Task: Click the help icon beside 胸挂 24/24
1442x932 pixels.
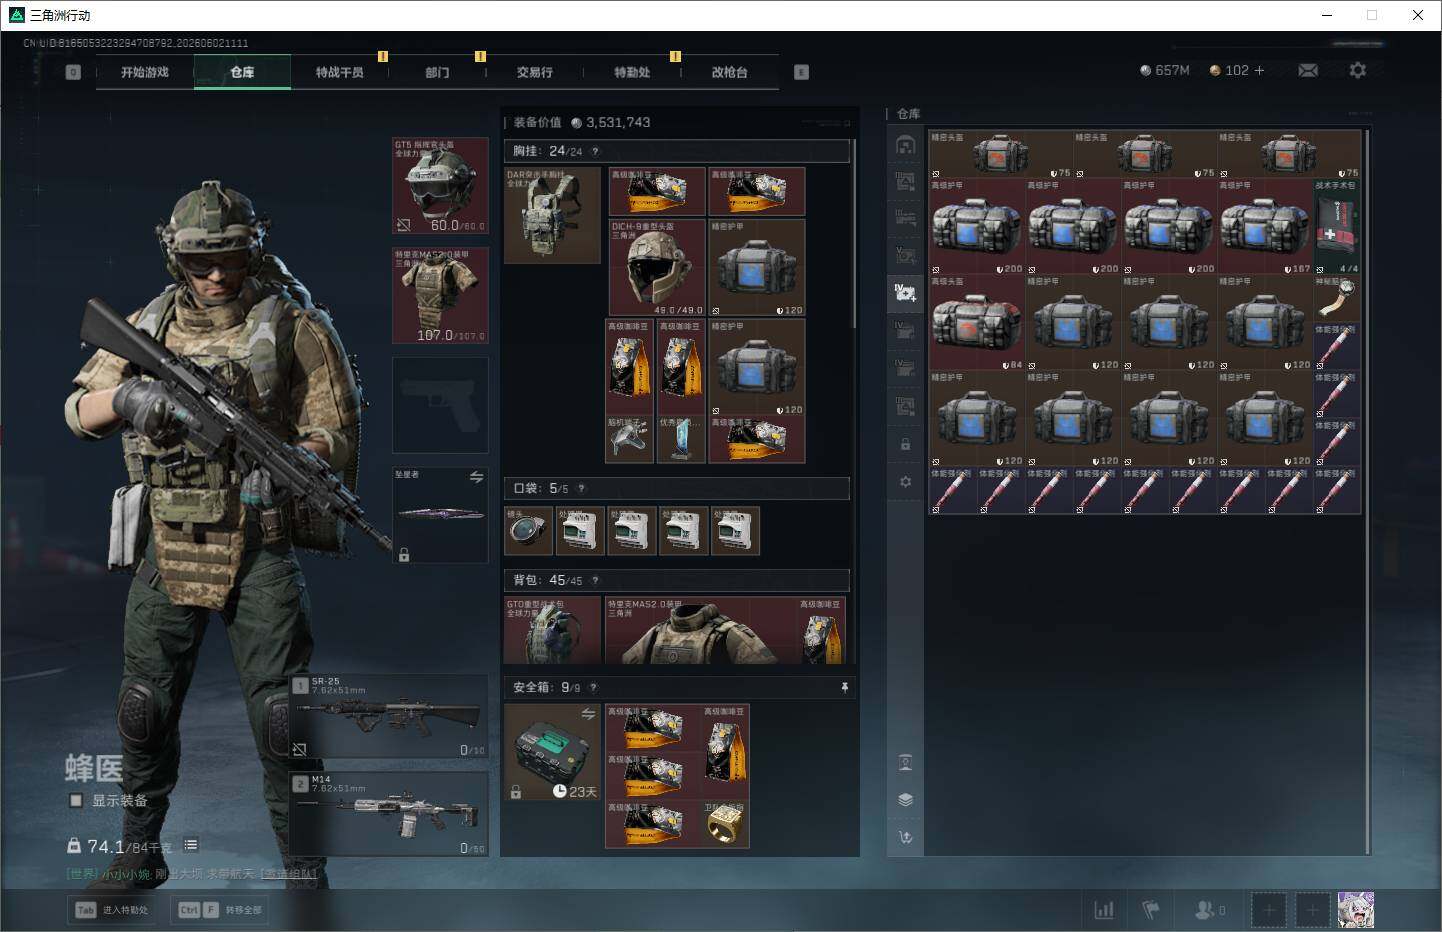Action: click(595, 151)
